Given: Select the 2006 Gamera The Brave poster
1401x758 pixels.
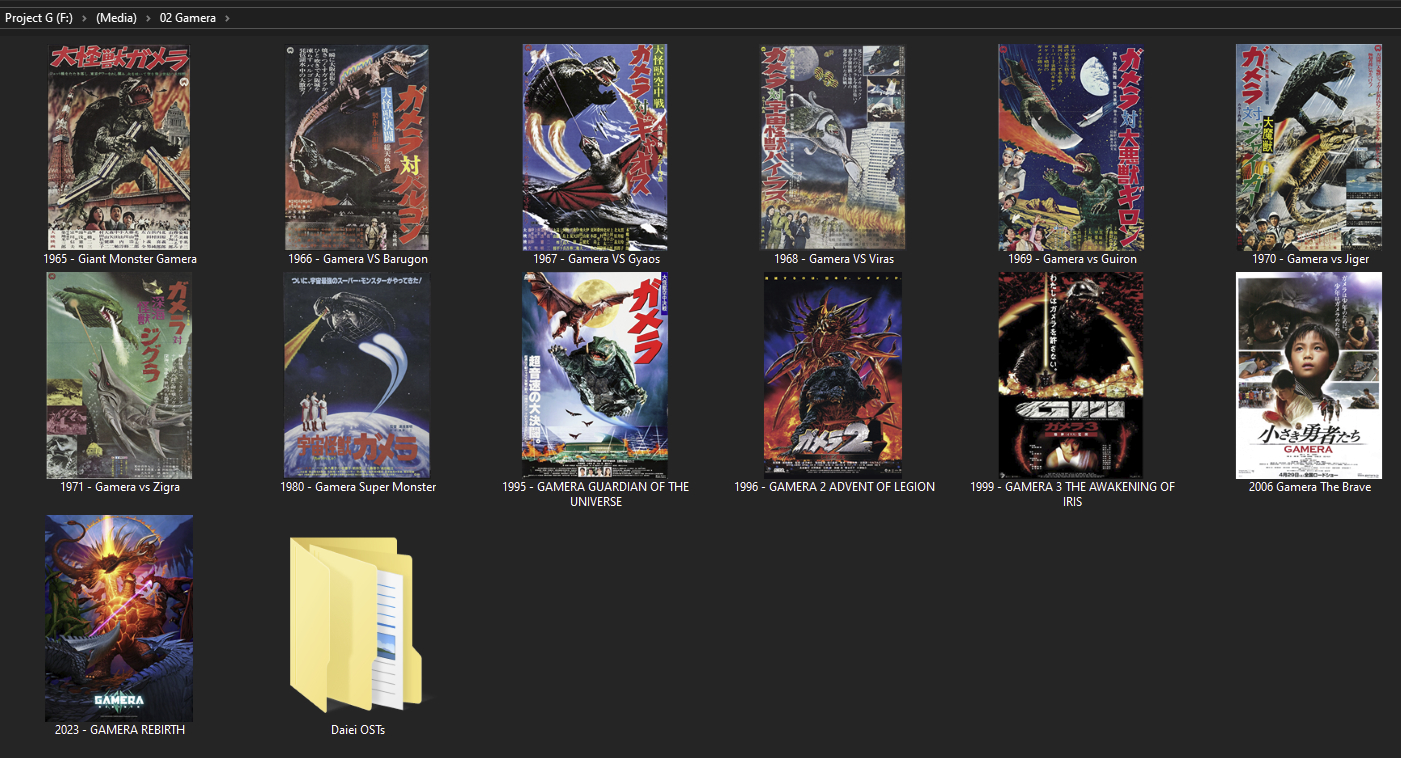Looking at the screenshot, I should click(x=1309, y=375).
